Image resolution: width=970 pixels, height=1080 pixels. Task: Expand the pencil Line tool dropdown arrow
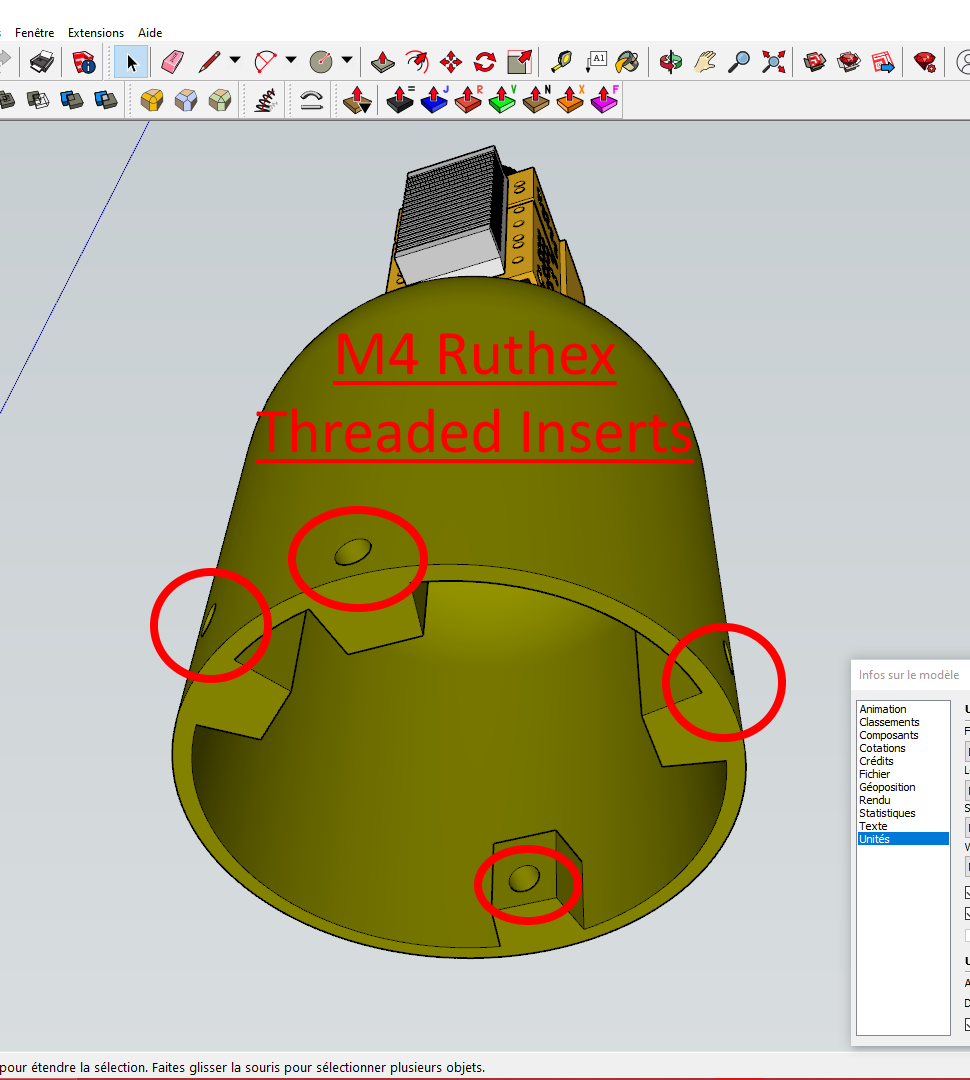click(235, 61)
